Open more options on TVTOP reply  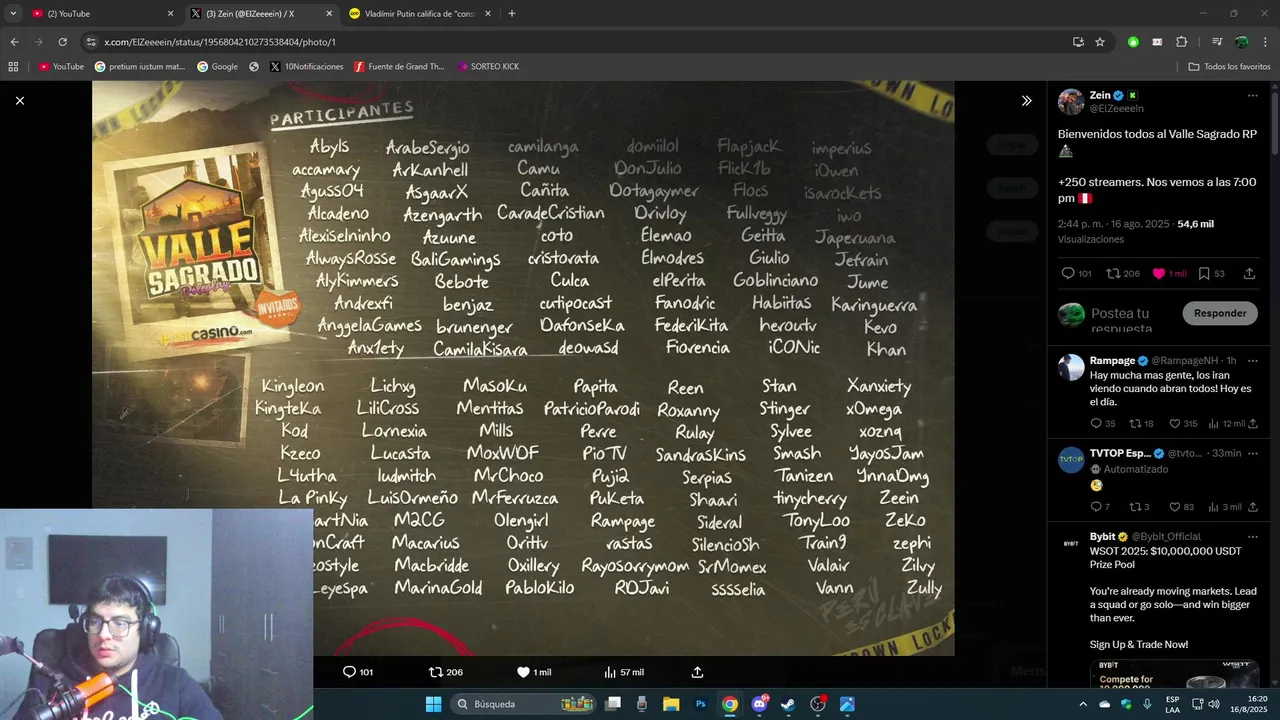(1252, 453)
